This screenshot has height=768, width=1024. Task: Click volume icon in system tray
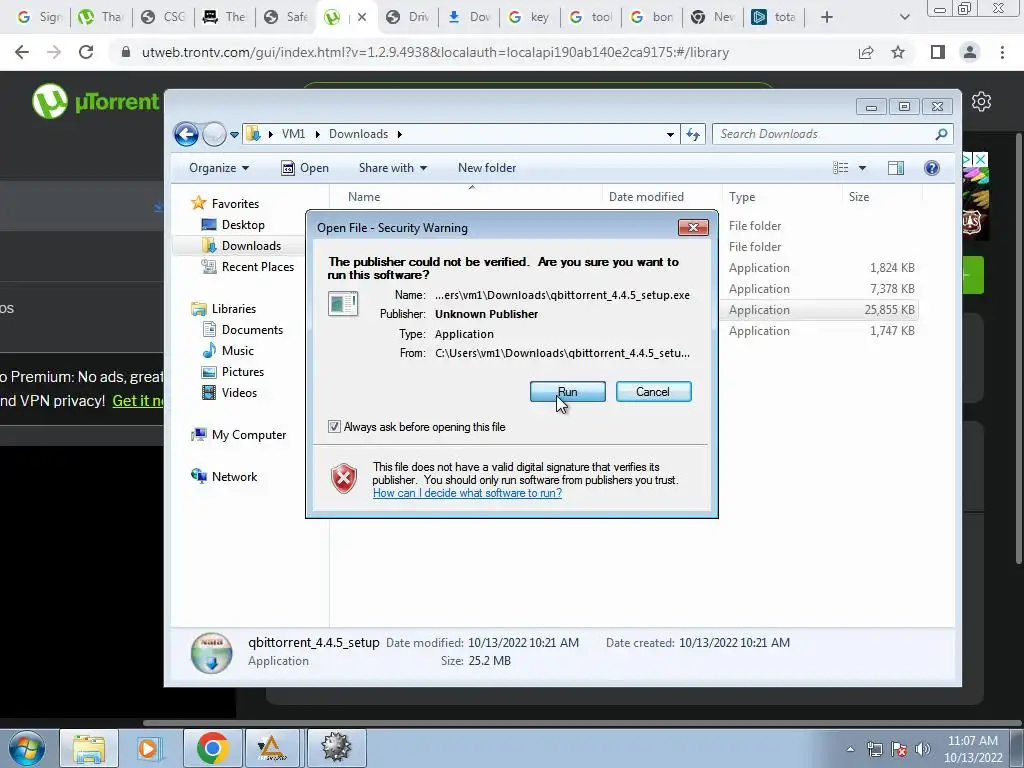click(x=922, y=749)
